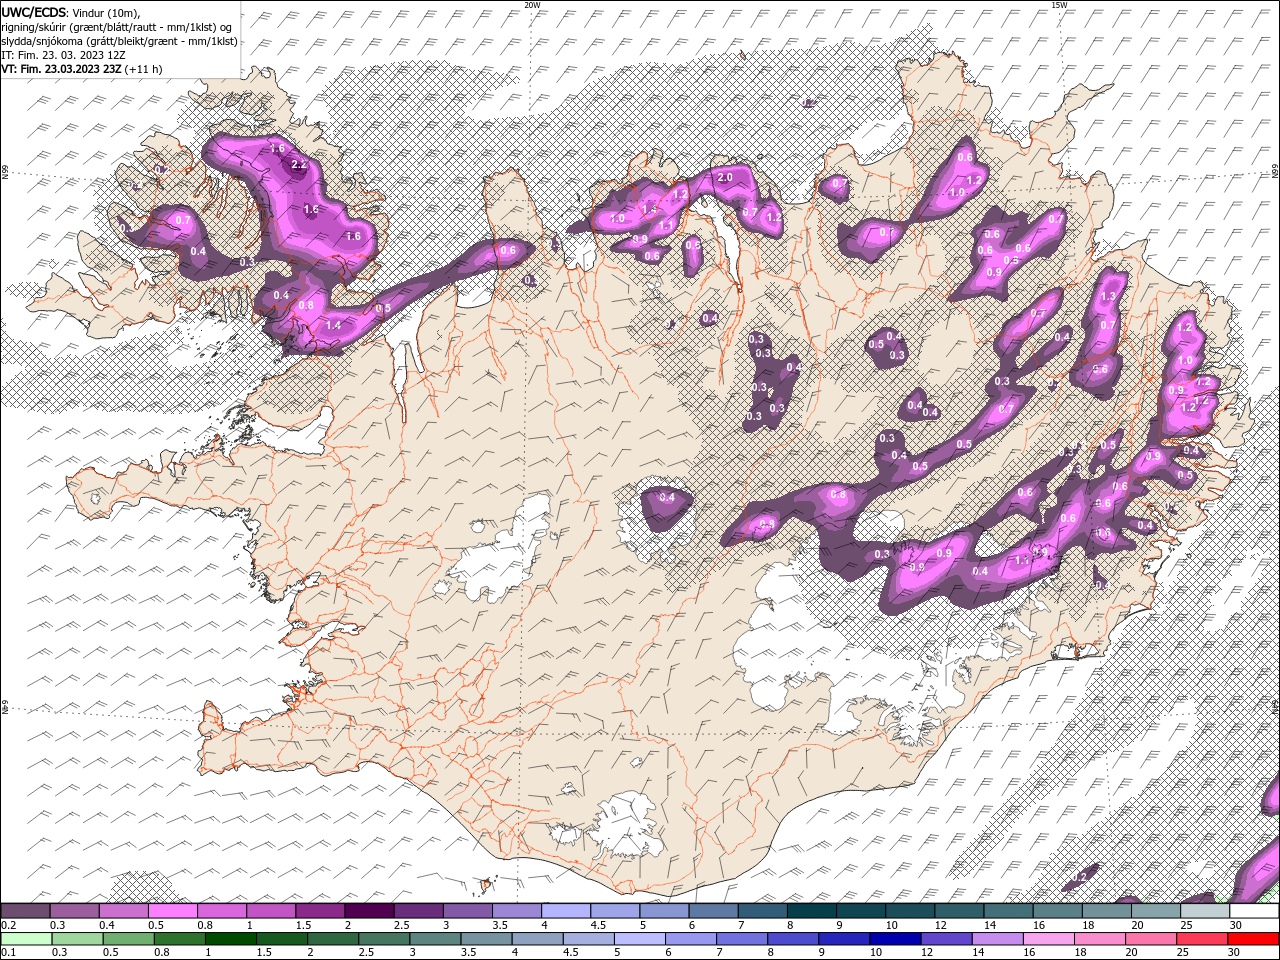Click the '20W' longitude label

(532, 5)
